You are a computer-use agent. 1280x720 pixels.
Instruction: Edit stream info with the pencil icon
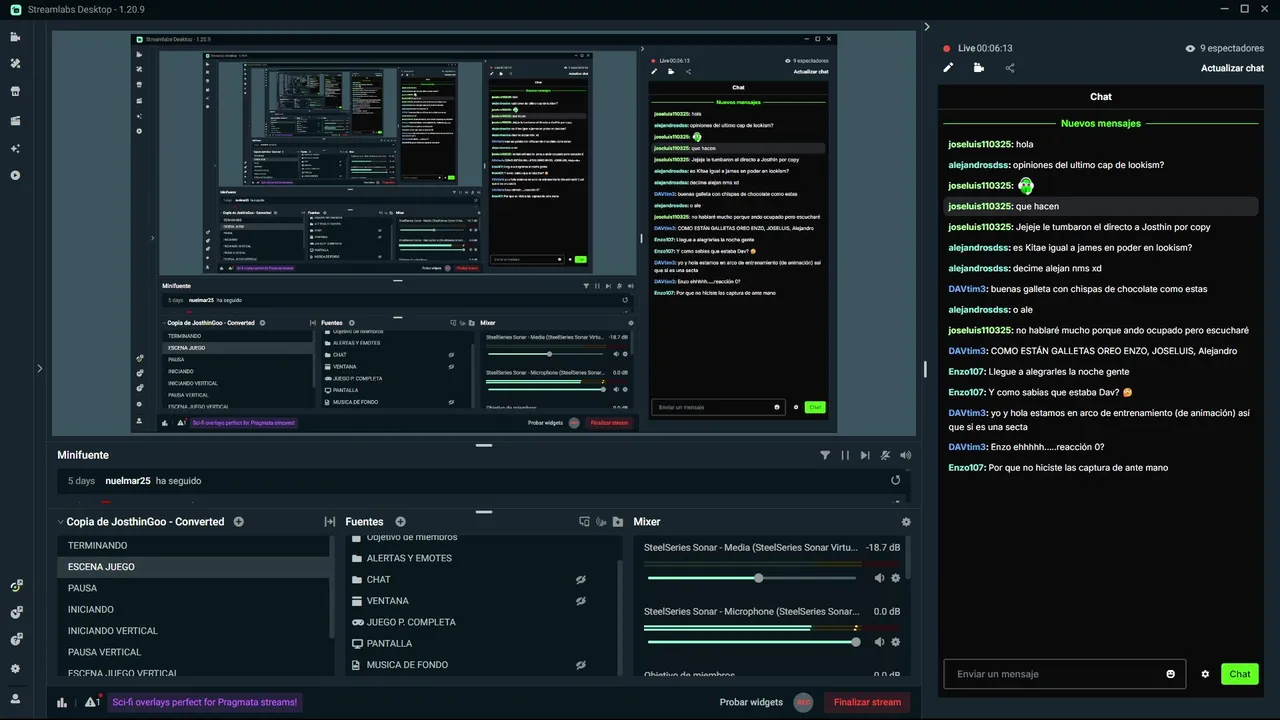948,68
